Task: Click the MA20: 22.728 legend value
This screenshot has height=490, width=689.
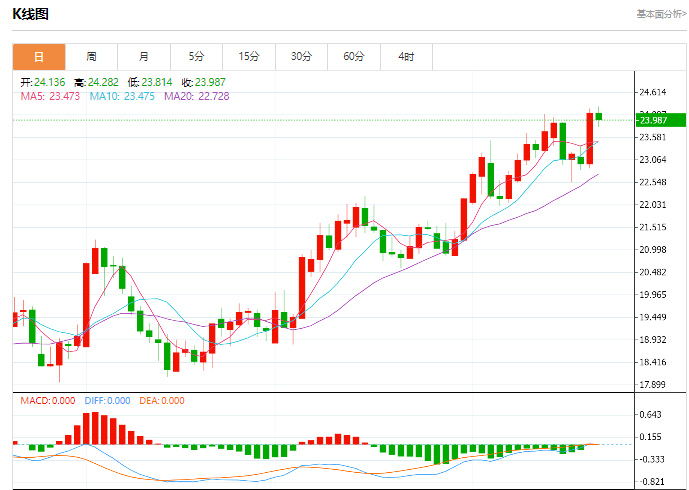Action: point(197,96)
